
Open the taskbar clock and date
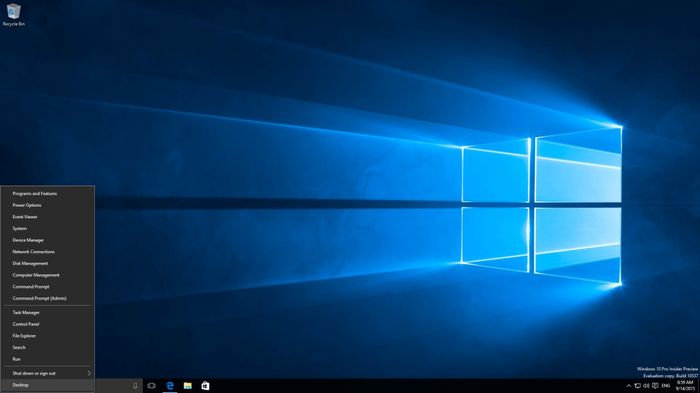click(x=685, y=385)
